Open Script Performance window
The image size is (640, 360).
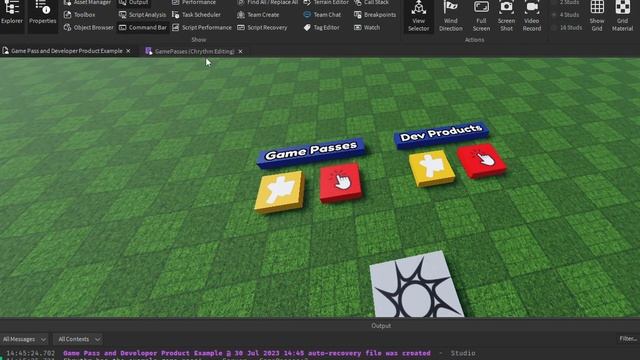[x=202, y=27]
